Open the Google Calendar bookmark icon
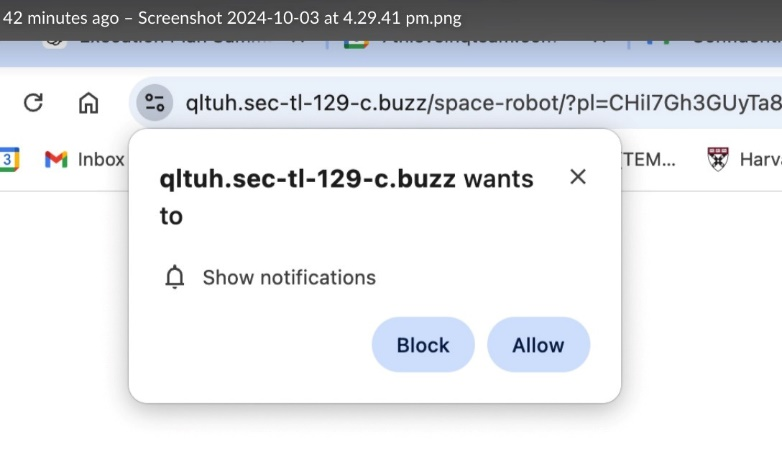 8,159
